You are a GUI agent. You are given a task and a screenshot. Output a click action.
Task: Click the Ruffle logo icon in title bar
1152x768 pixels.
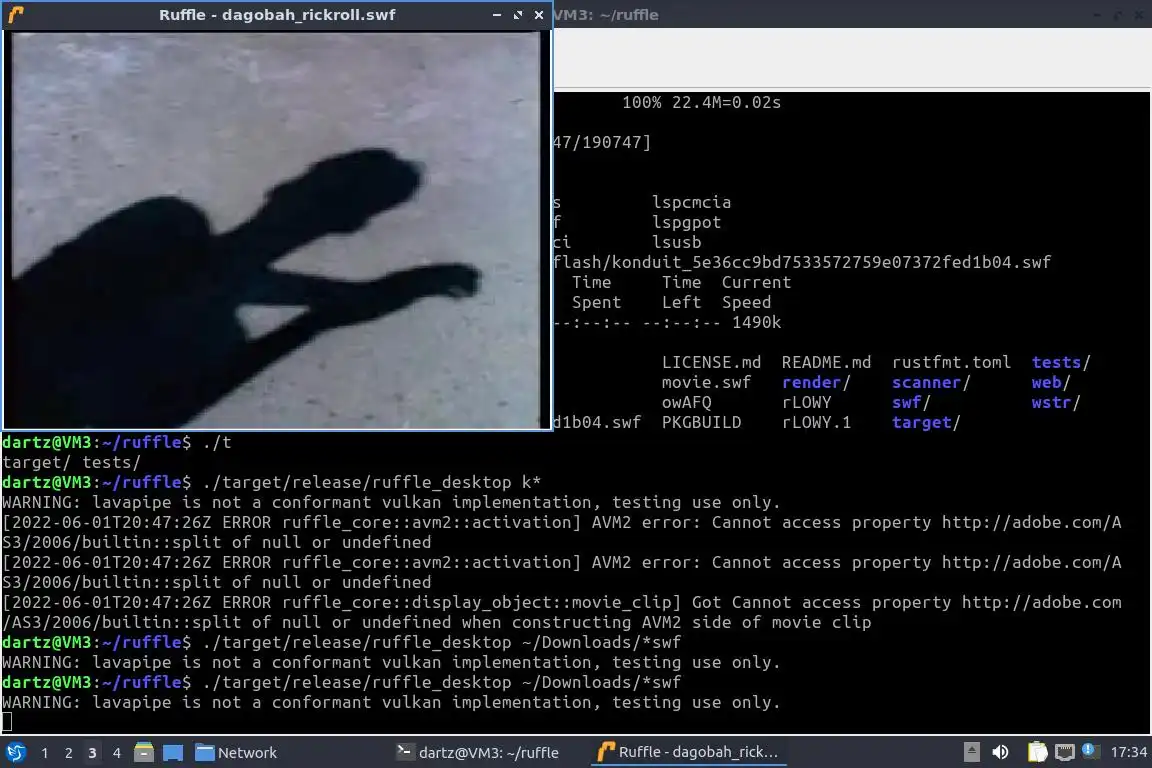[16, 15]
